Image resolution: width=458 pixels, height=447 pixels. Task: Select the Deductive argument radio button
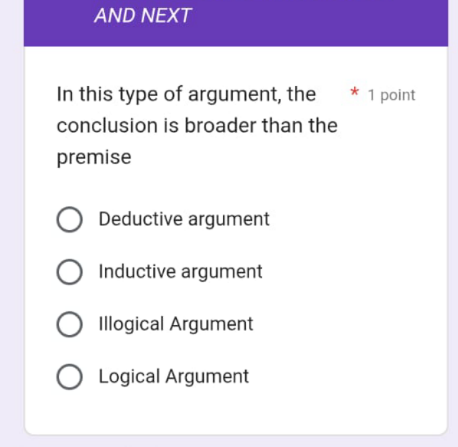69,219
